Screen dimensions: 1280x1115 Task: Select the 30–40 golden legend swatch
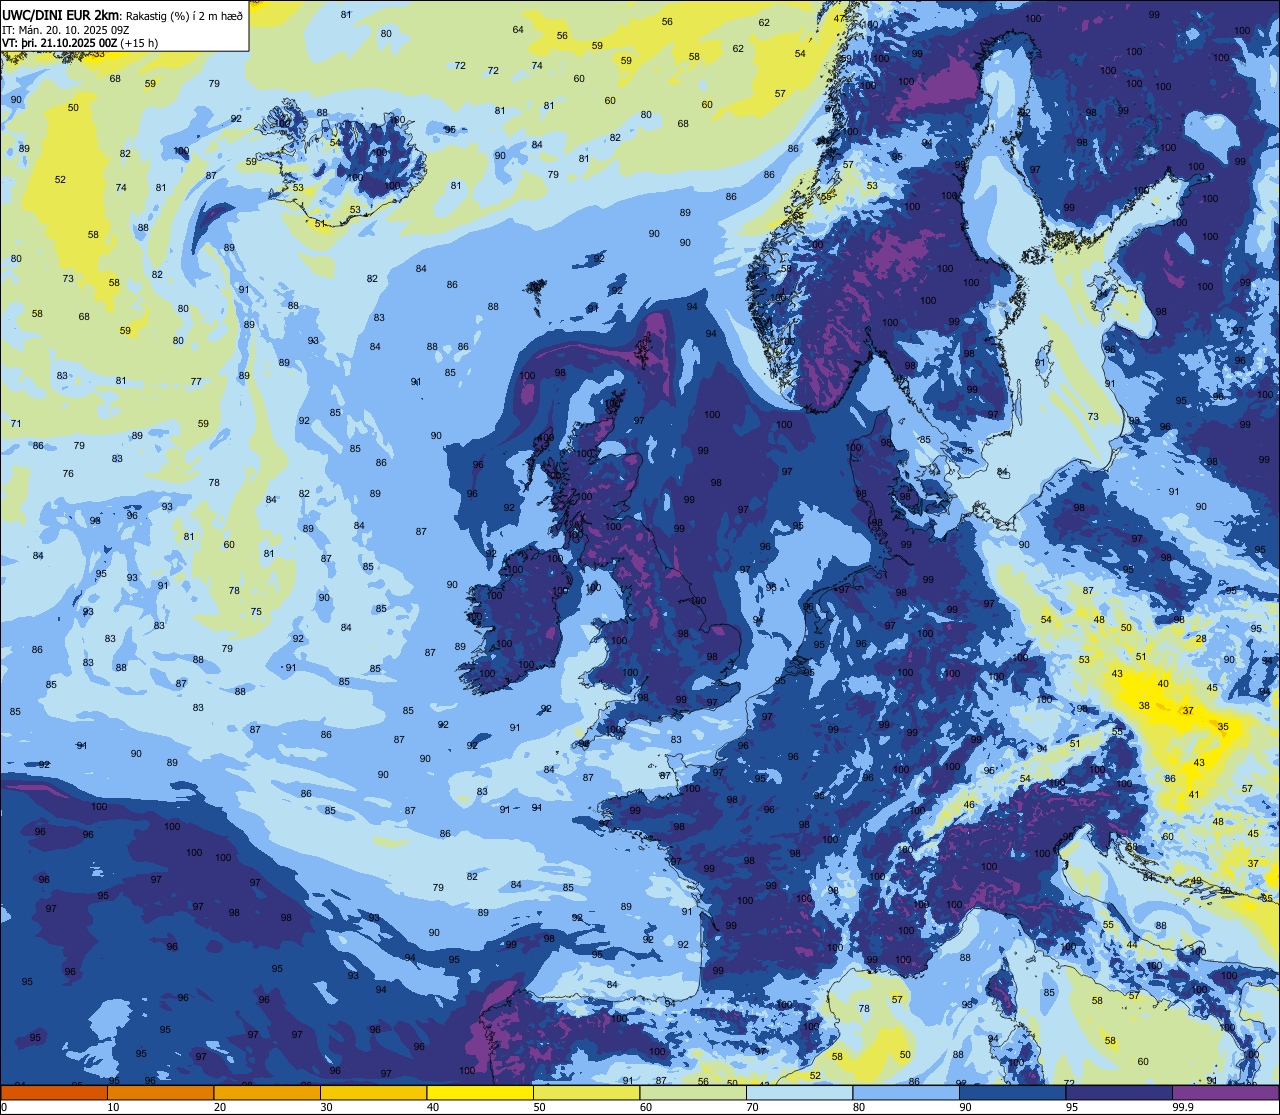373,1092
